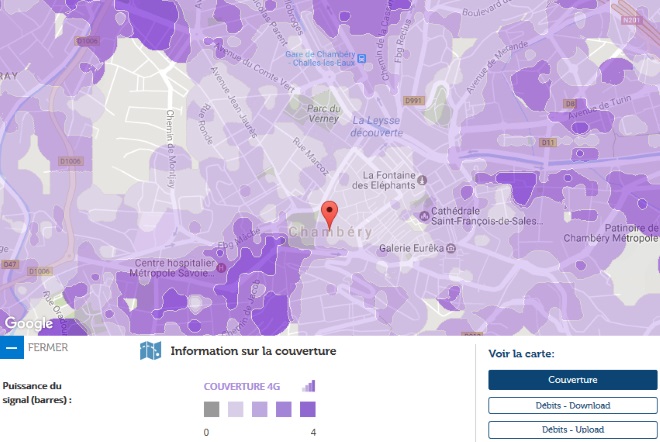Click Information sur la couverture heading
The image size is (660, 442).
coord(253,351)
